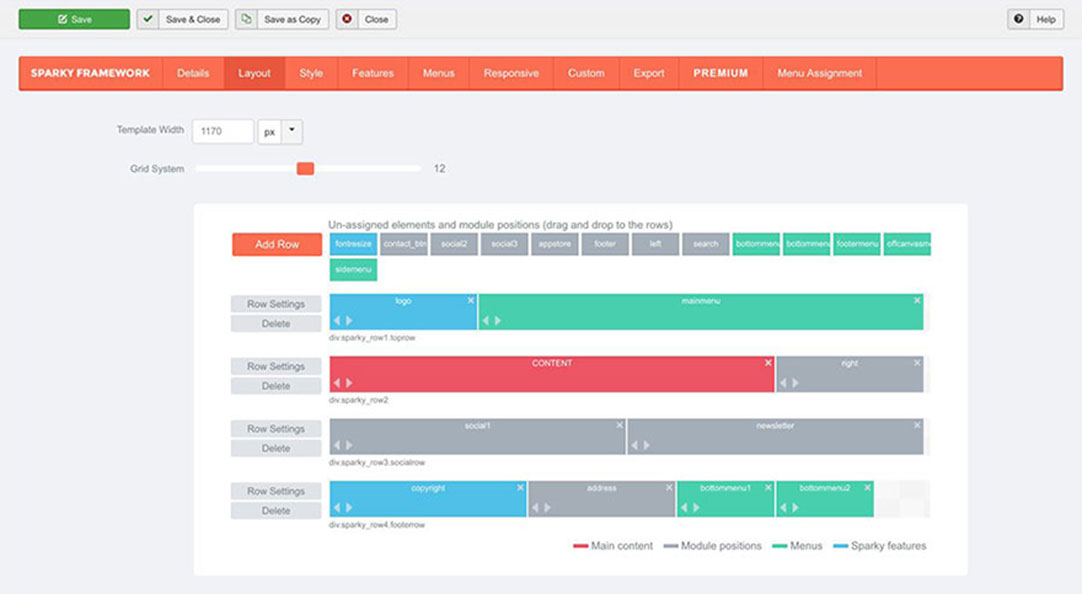
Task: Click the X icon on the newsletter block
Action: pyautogui.click(x=917, y=425)
